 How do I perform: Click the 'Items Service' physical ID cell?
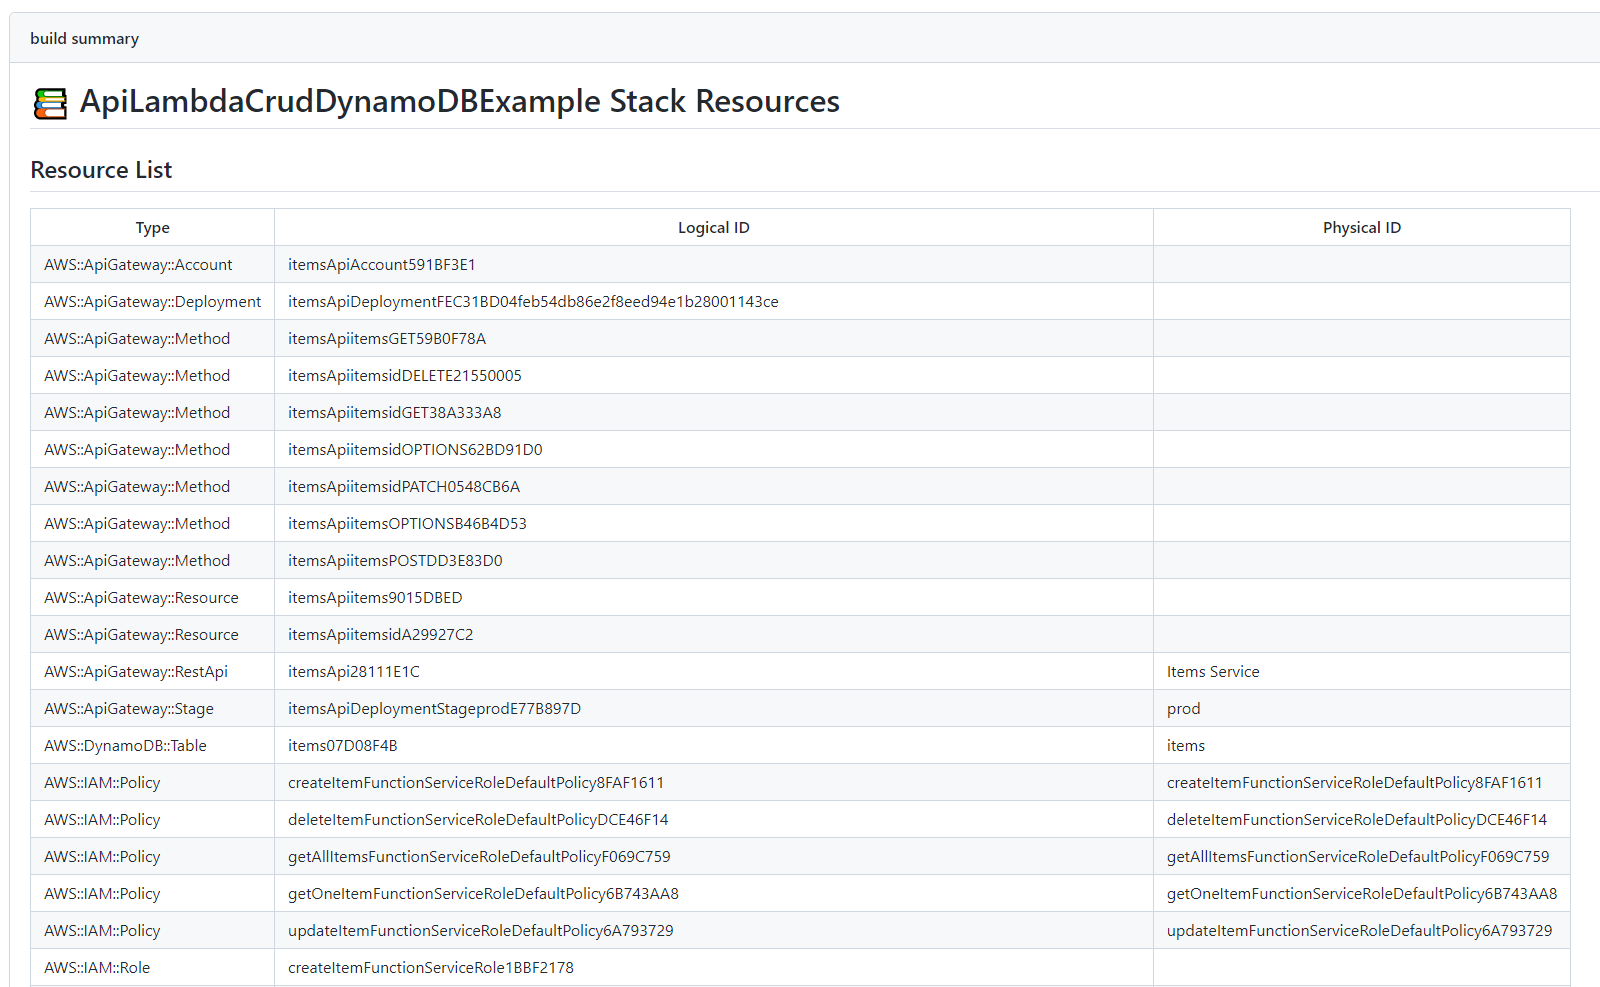[x=1362, y=671]
